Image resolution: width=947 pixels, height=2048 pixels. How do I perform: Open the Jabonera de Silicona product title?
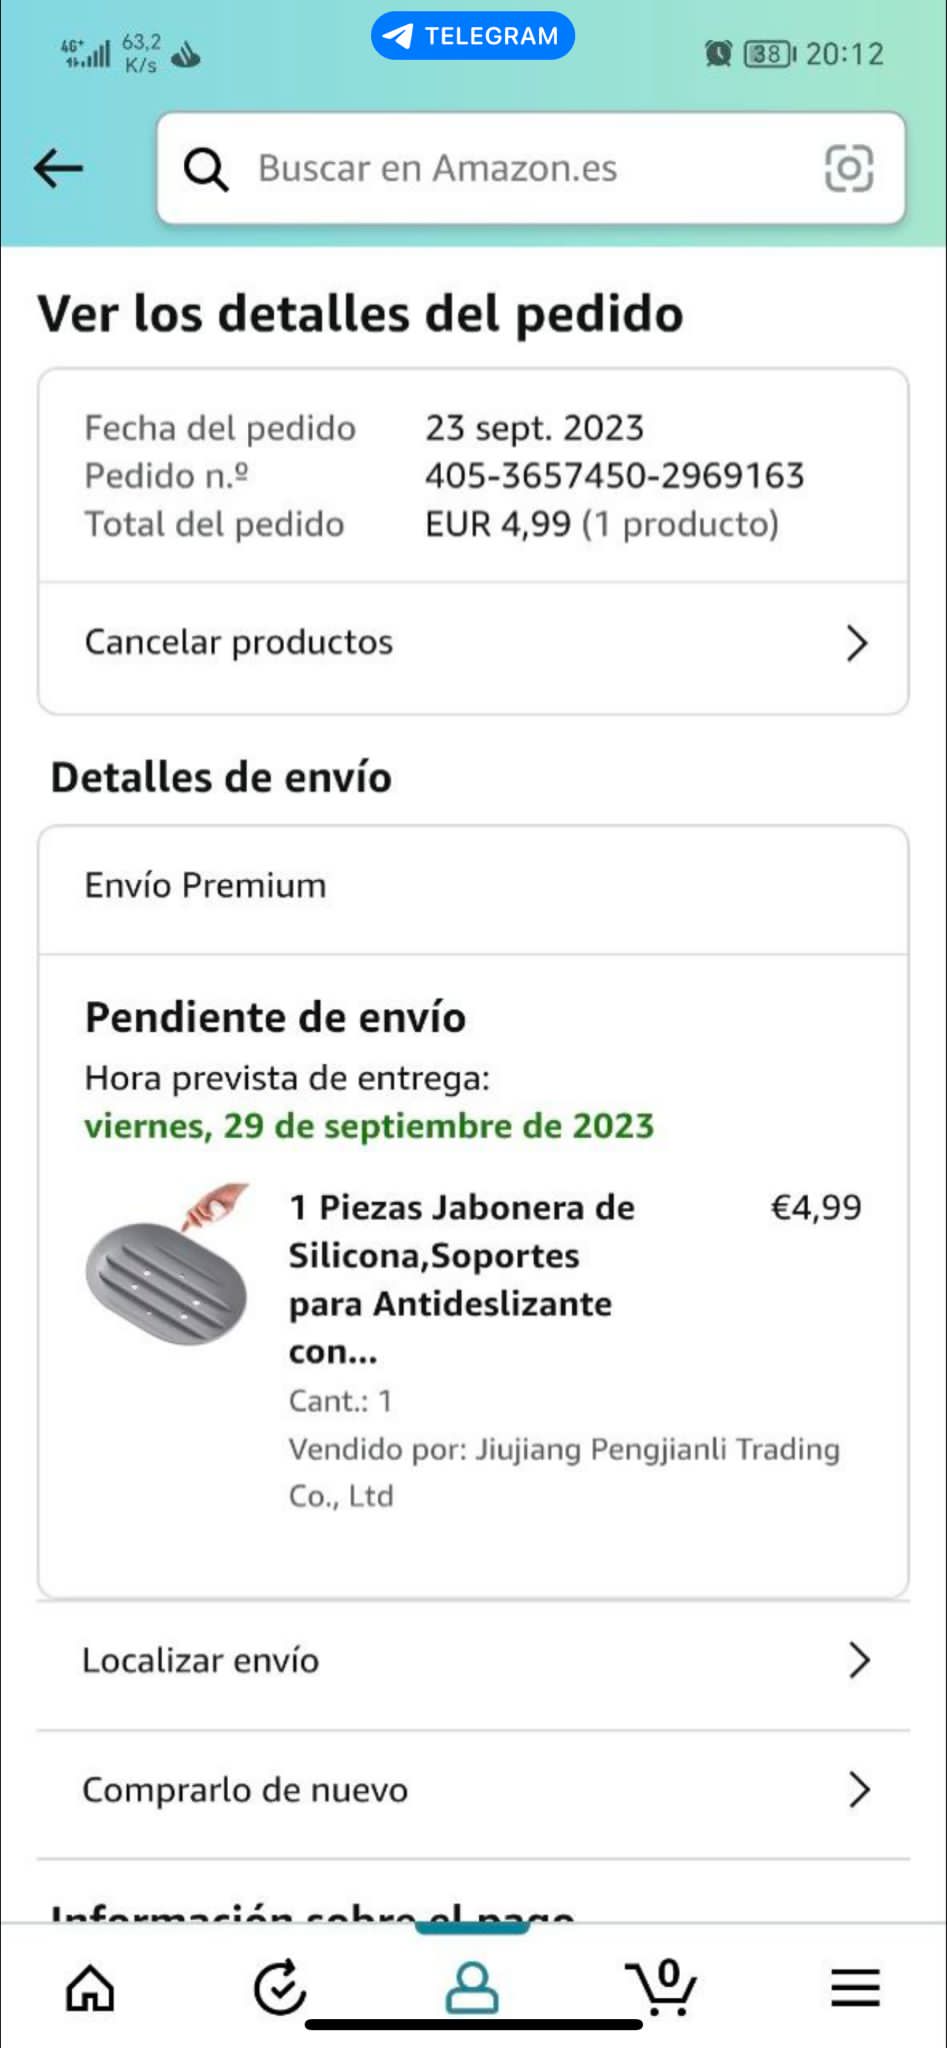point(462,1279)
